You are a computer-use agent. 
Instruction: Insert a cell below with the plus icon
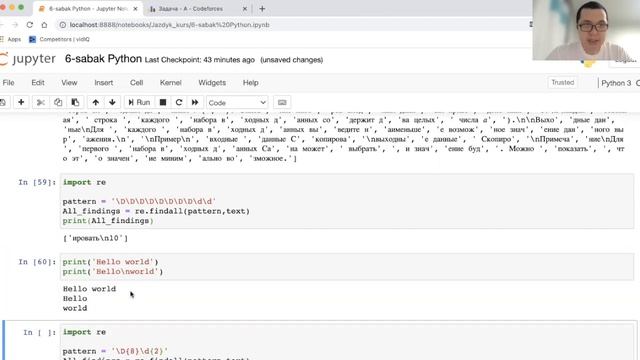click(x=21, y=102)
